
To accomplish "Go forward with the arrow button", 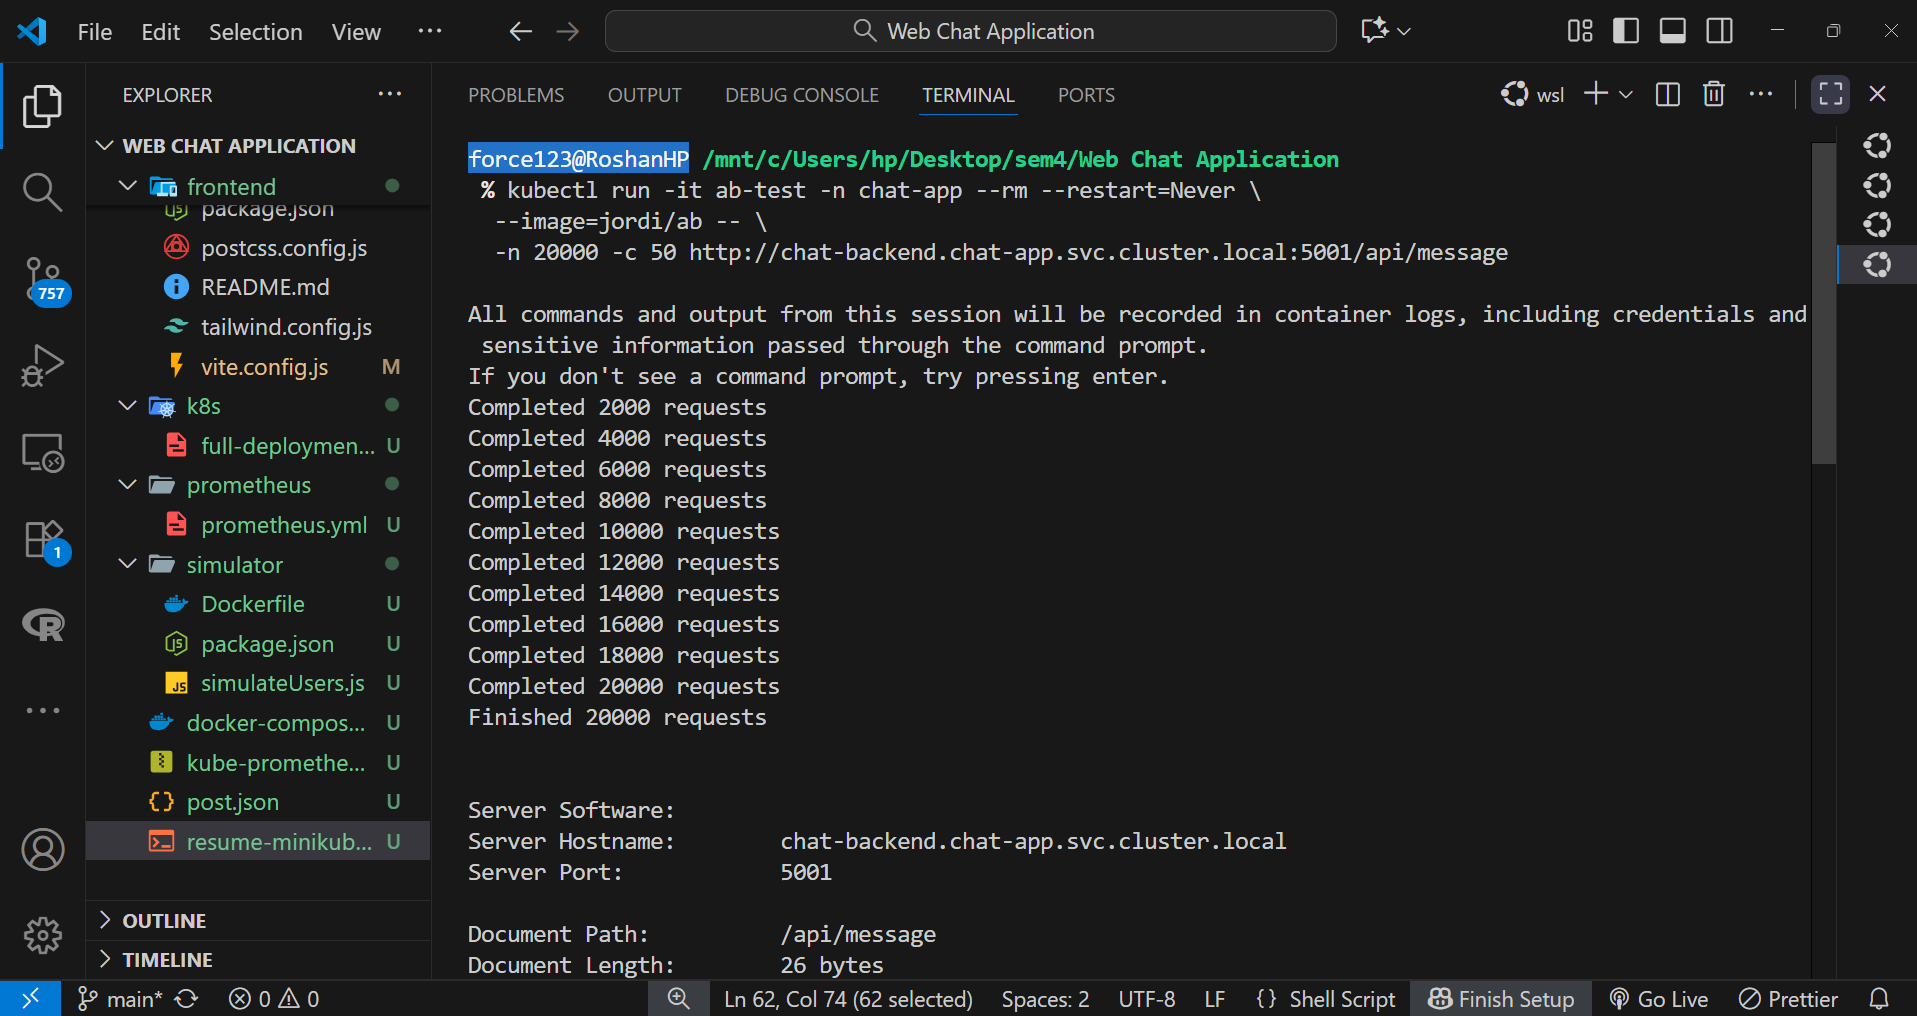I will 568,32.
